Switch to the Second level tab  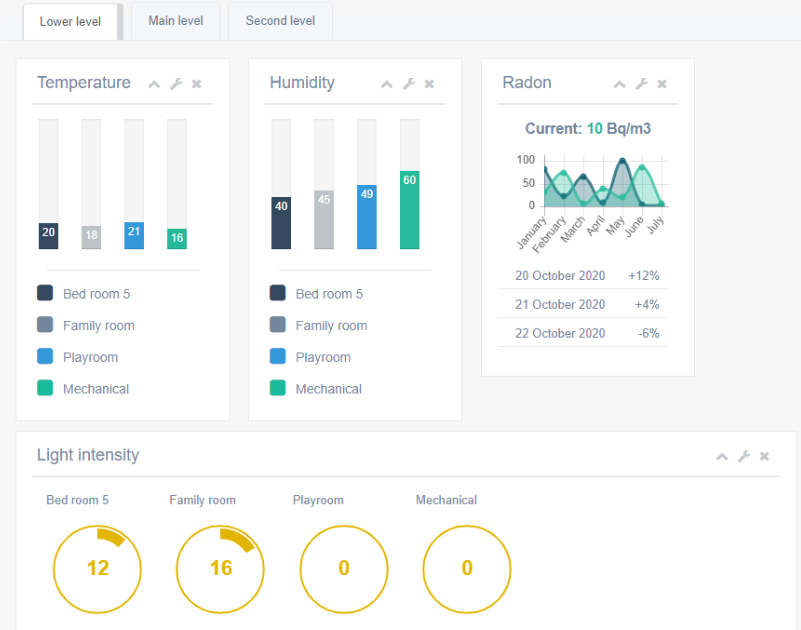click(x=280, y=20)
